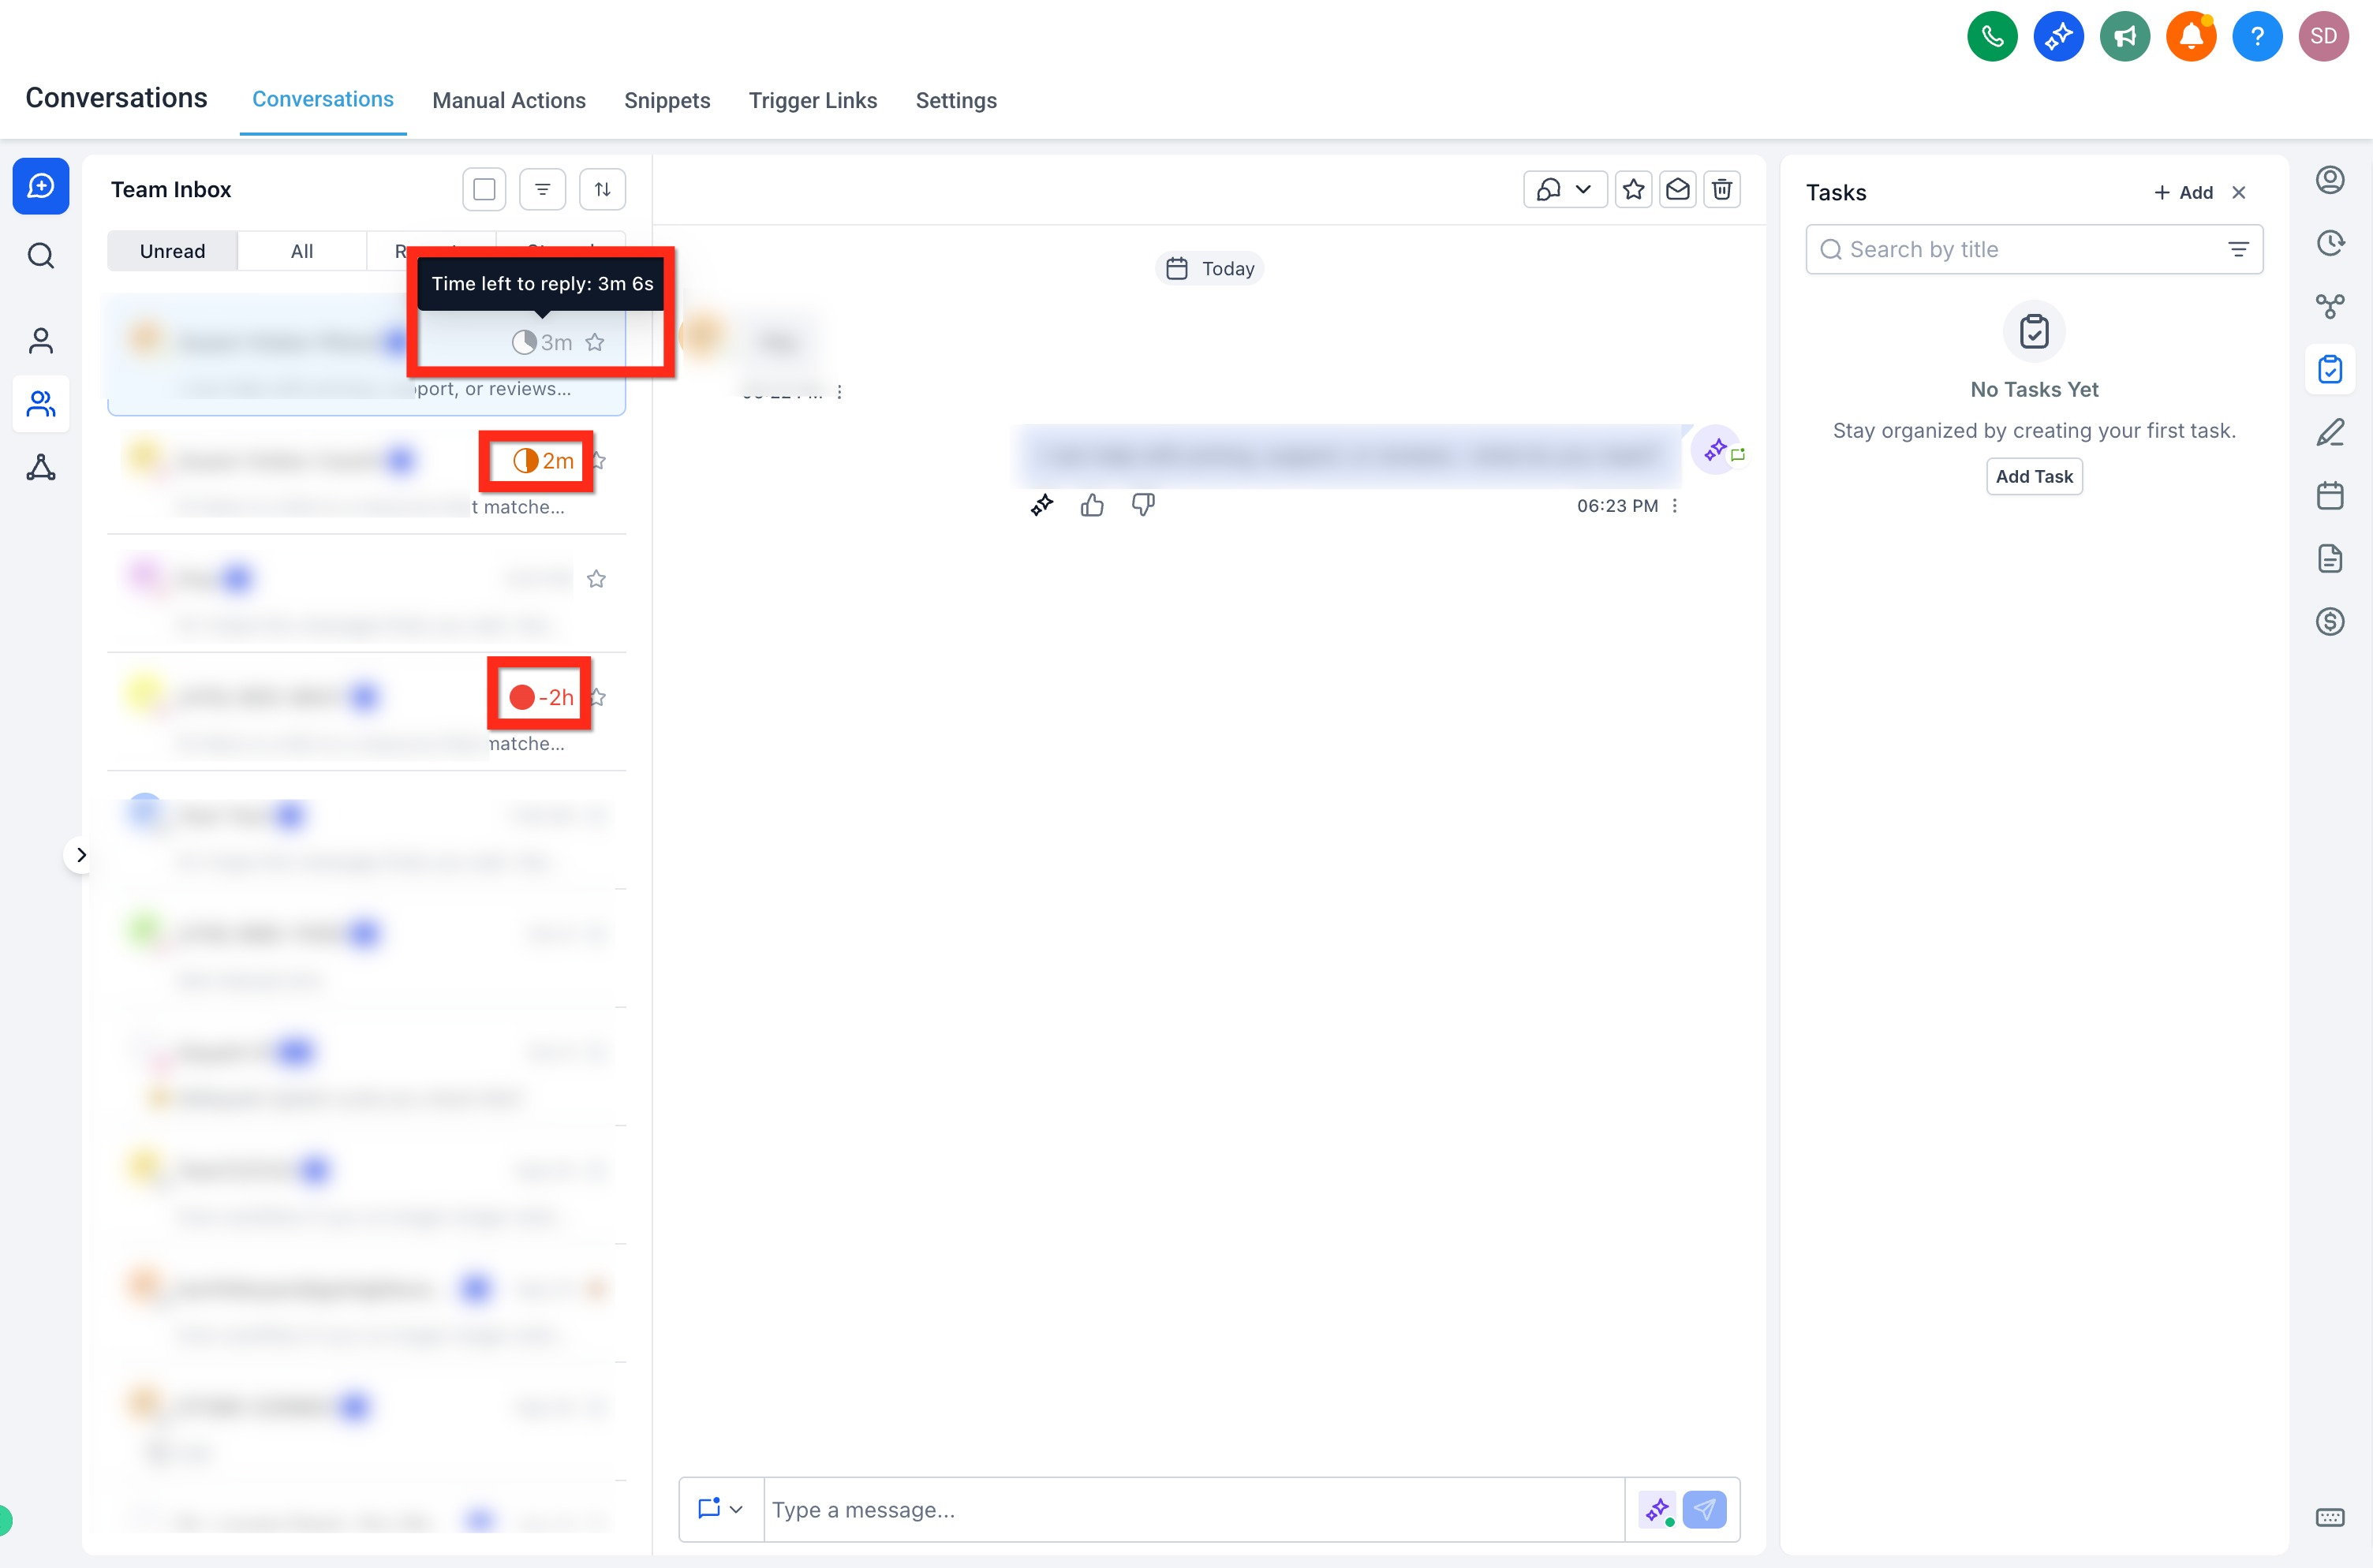Open the conversation assignment dropdown
This screenshot has width=2373, height=1568.
(x=1565, y=189)
